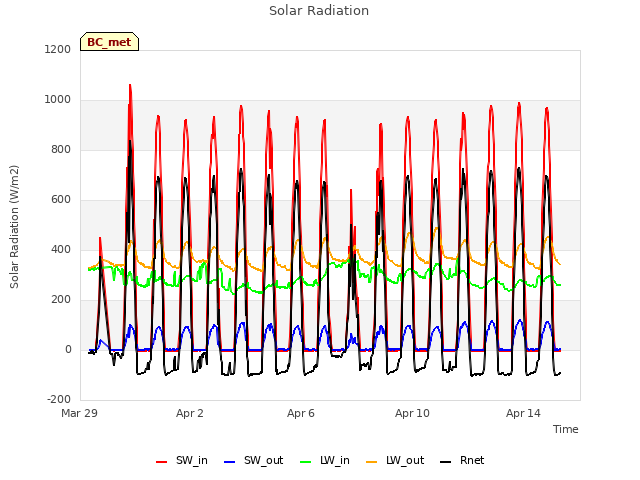640x480 pixels.
Task: Click the Apr 10 x-axis tick label
Action: pos(412,413)
